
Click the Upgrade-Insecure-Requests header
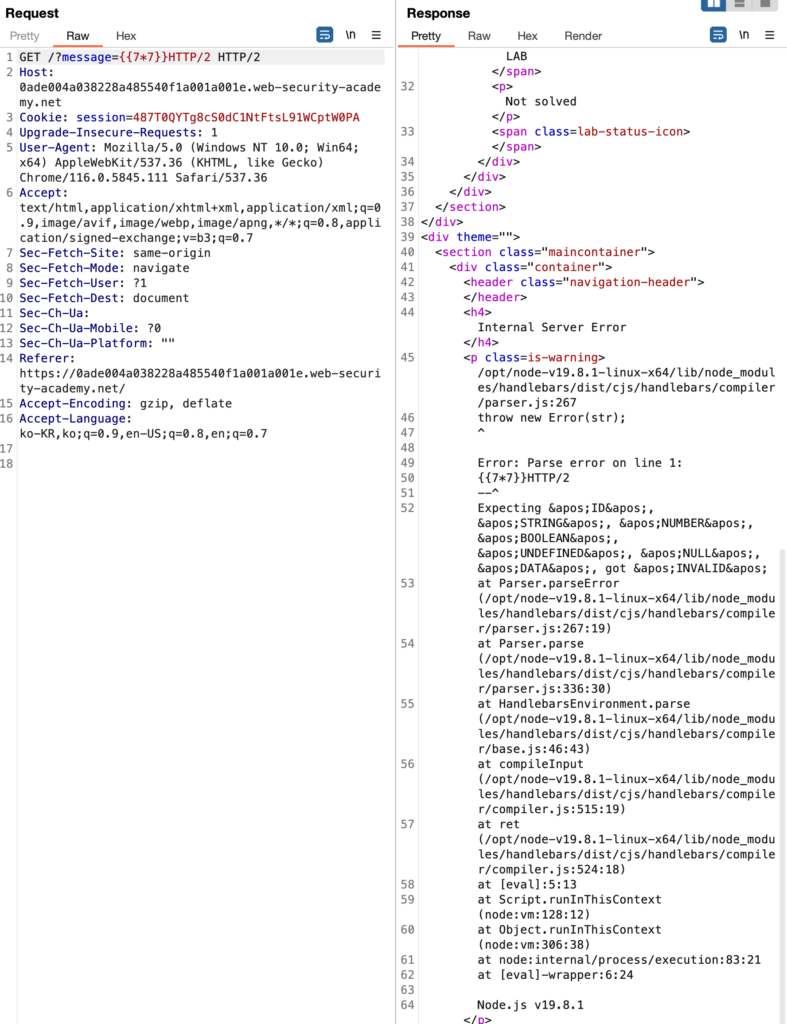118,133
